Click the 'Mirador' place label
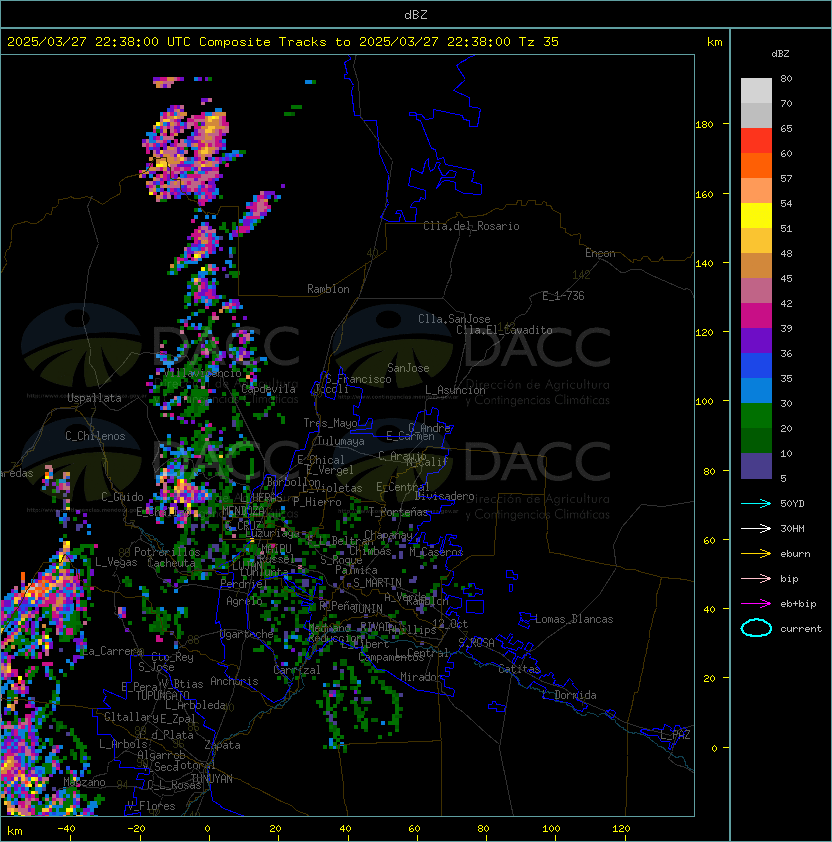The image size is (832, 842). tap(421, 677)
